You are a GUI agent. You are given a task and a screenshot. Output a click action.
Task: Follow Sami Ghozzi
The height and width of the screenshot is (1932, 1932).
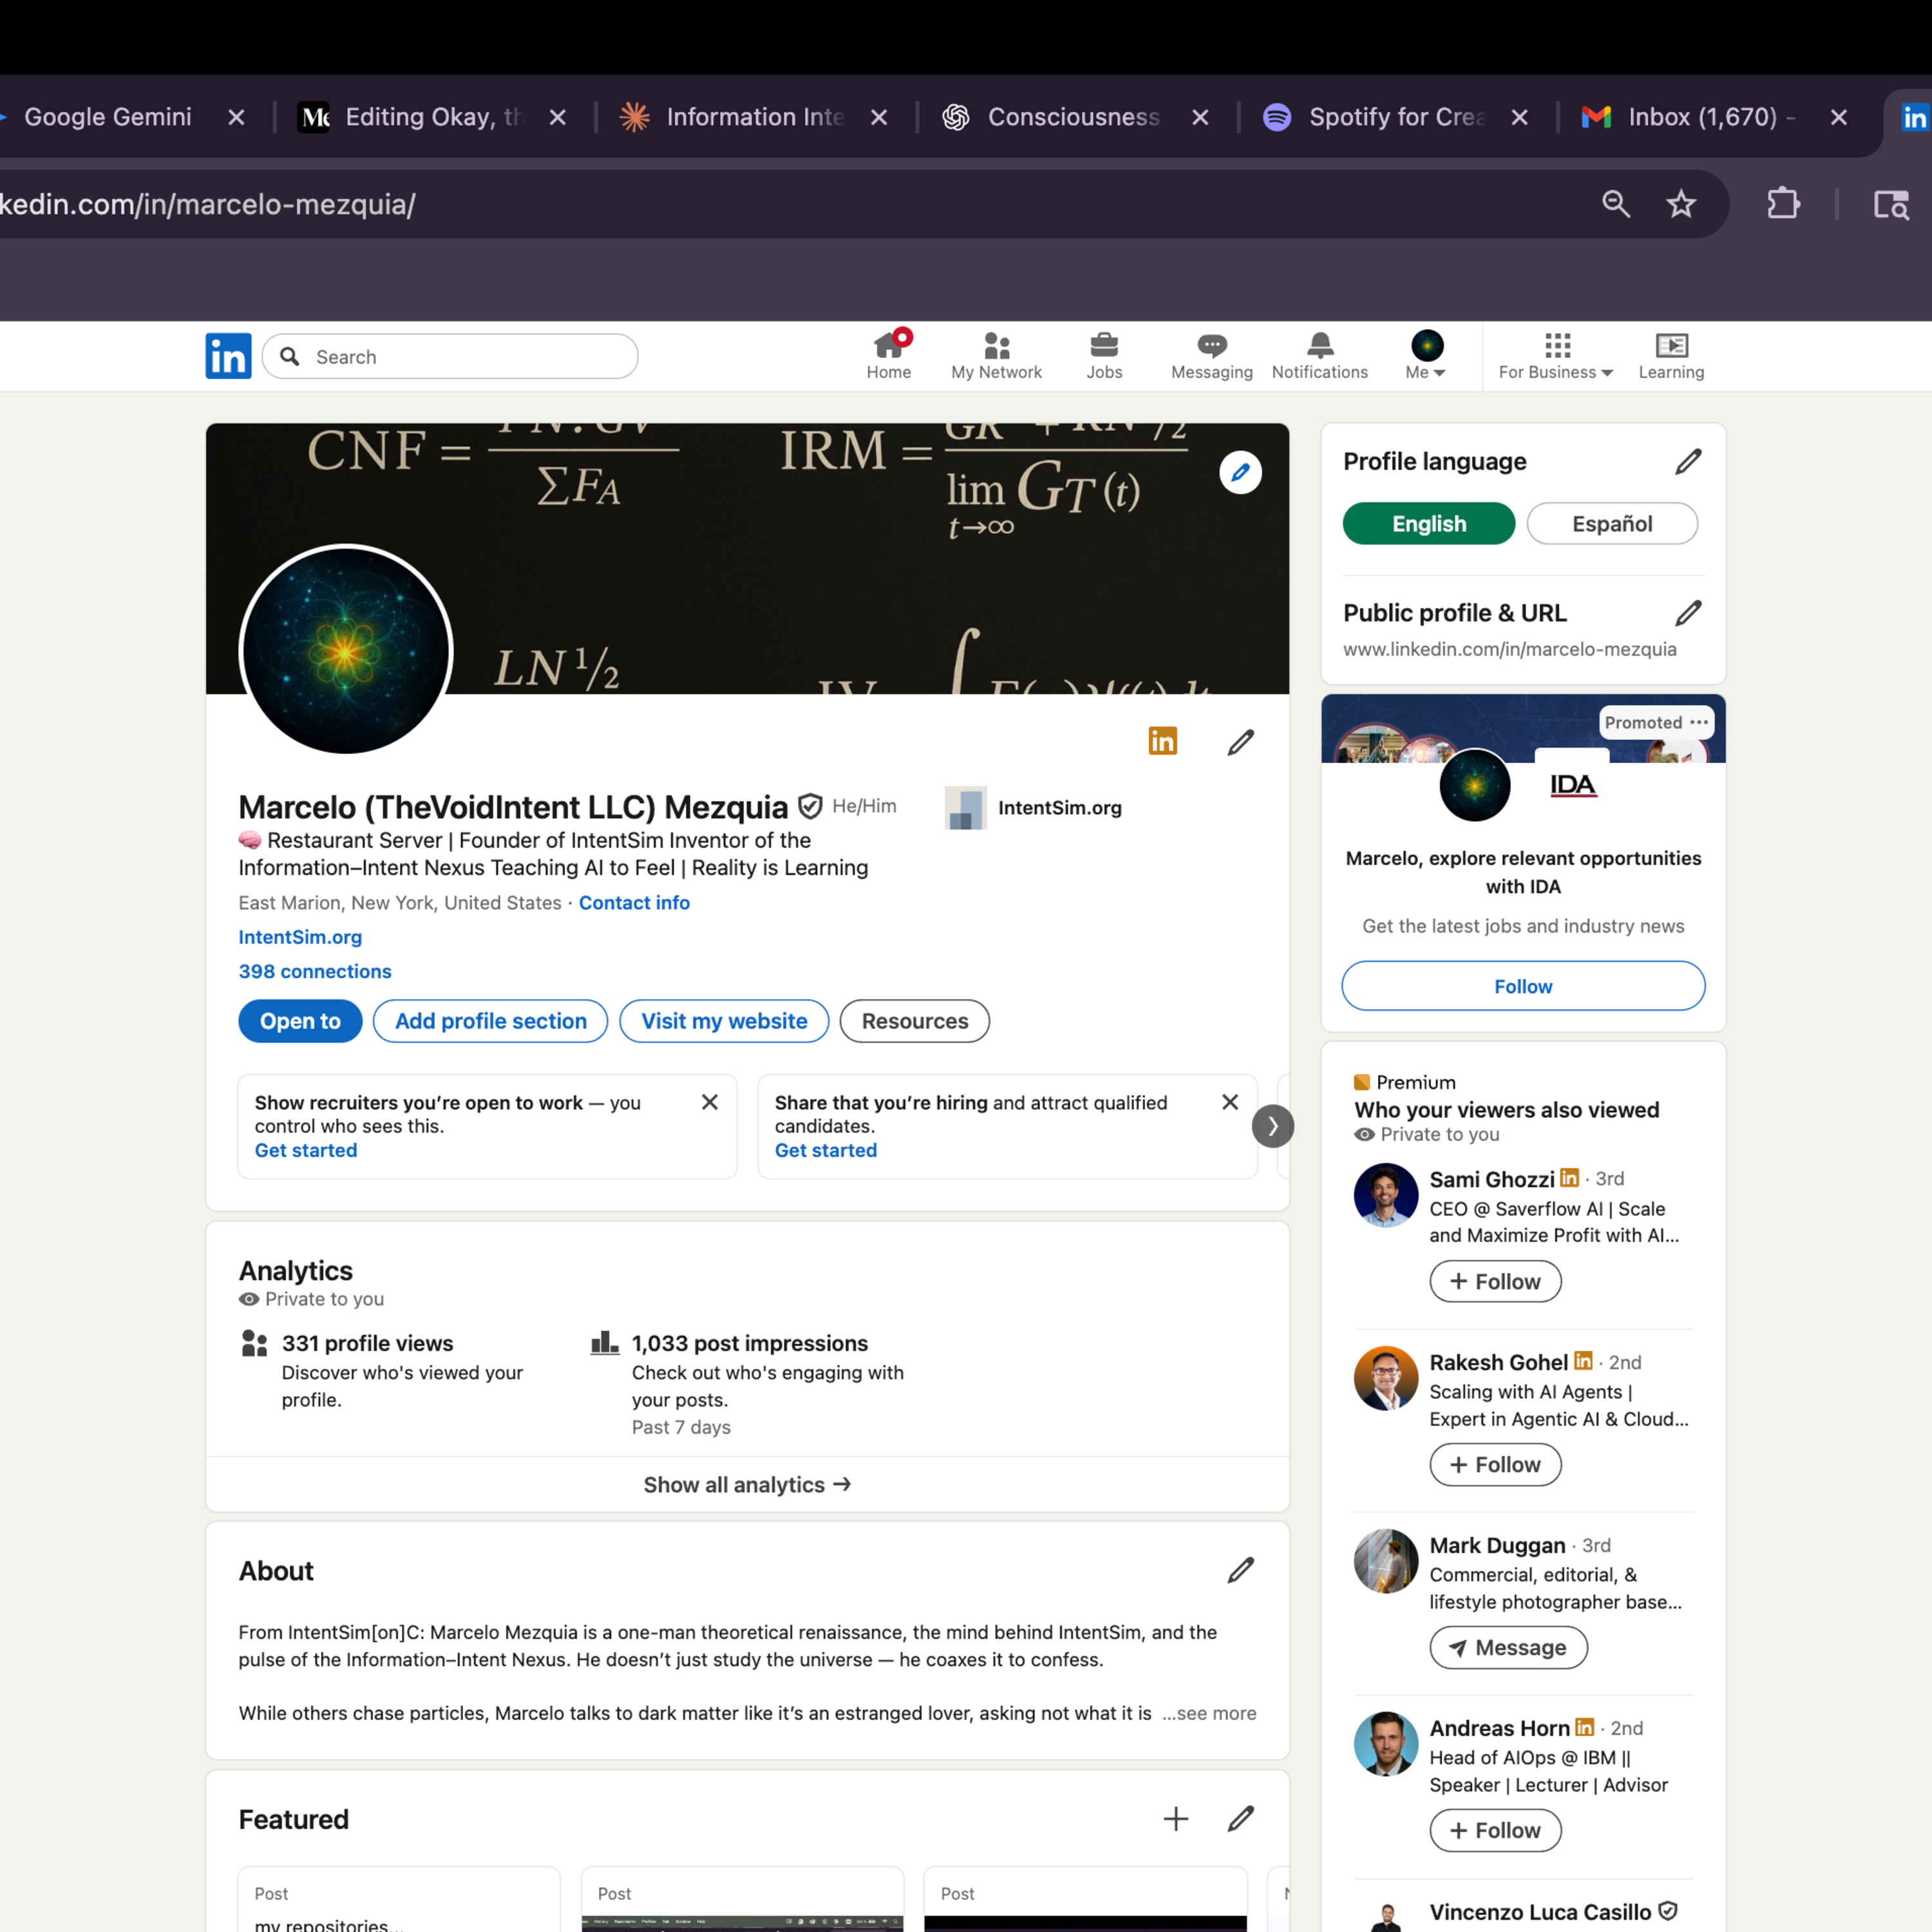pos(1495,1281)
